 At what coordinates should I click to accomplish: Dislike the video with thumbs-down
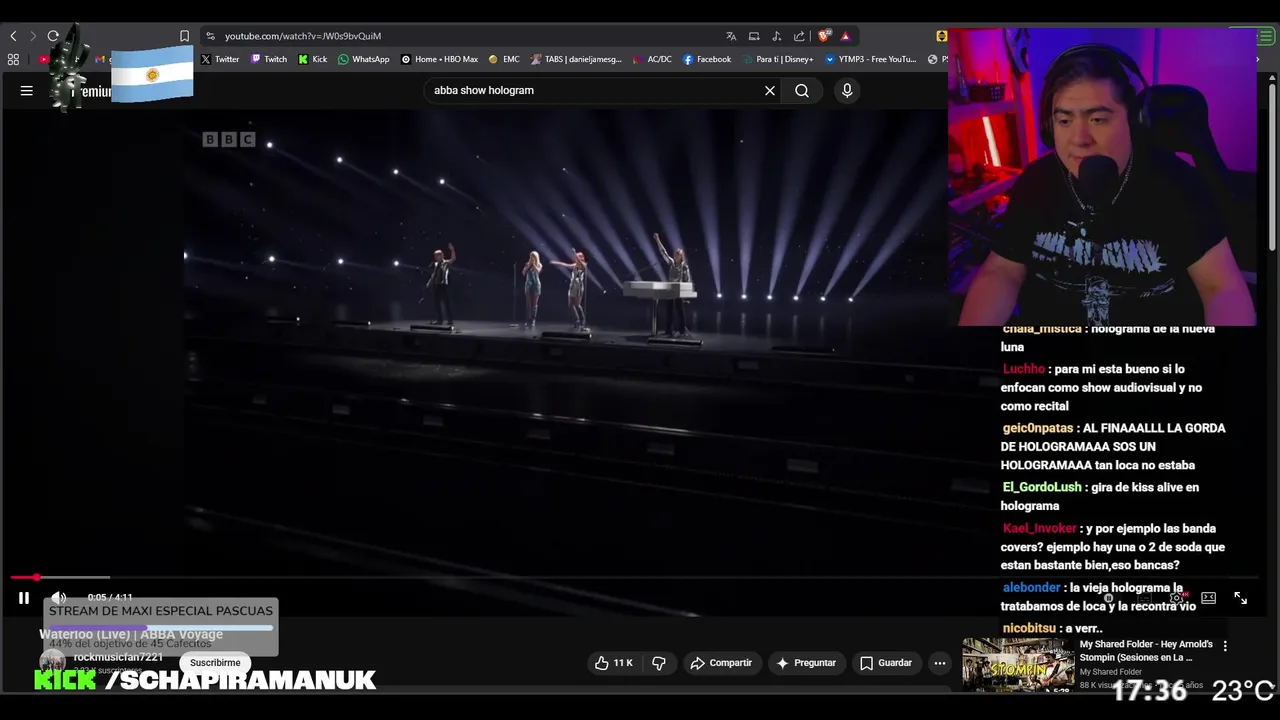click(659, 663)
